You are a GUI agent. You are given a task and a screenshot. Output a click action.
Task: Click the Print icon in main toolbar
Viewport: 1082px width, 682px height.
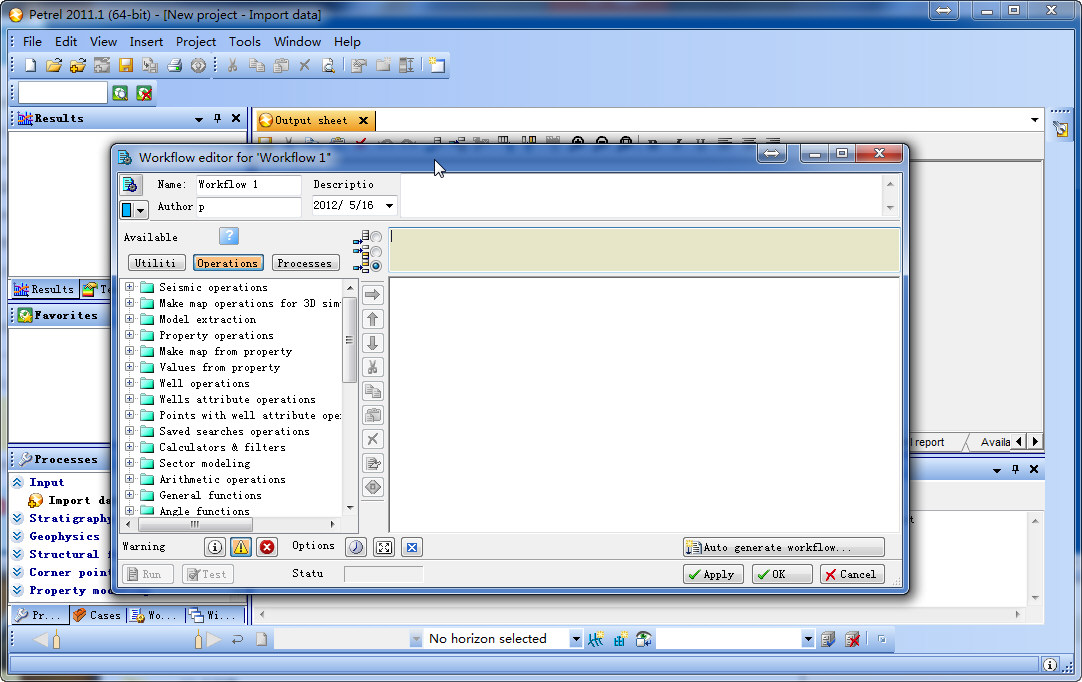(175, 66)
